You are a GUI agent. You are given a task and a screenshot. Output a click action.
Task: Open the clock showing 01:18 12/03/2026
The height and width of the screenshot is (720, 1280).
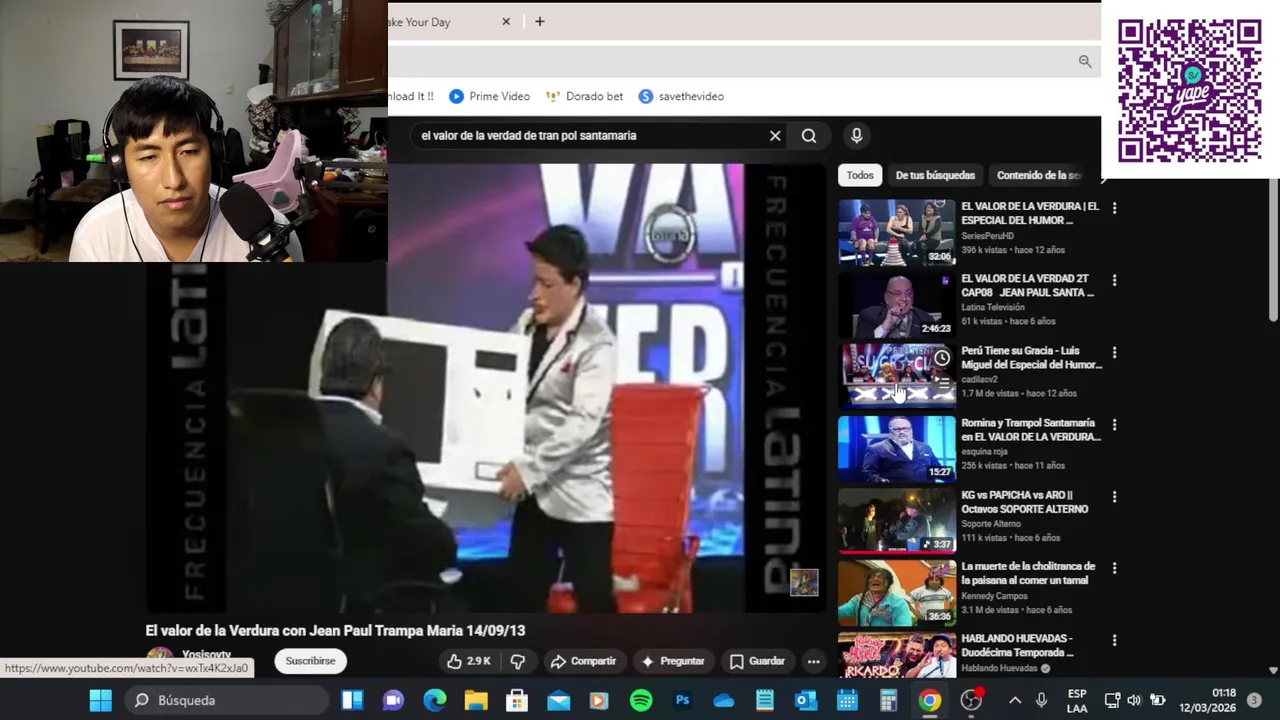pos(1208,700)
